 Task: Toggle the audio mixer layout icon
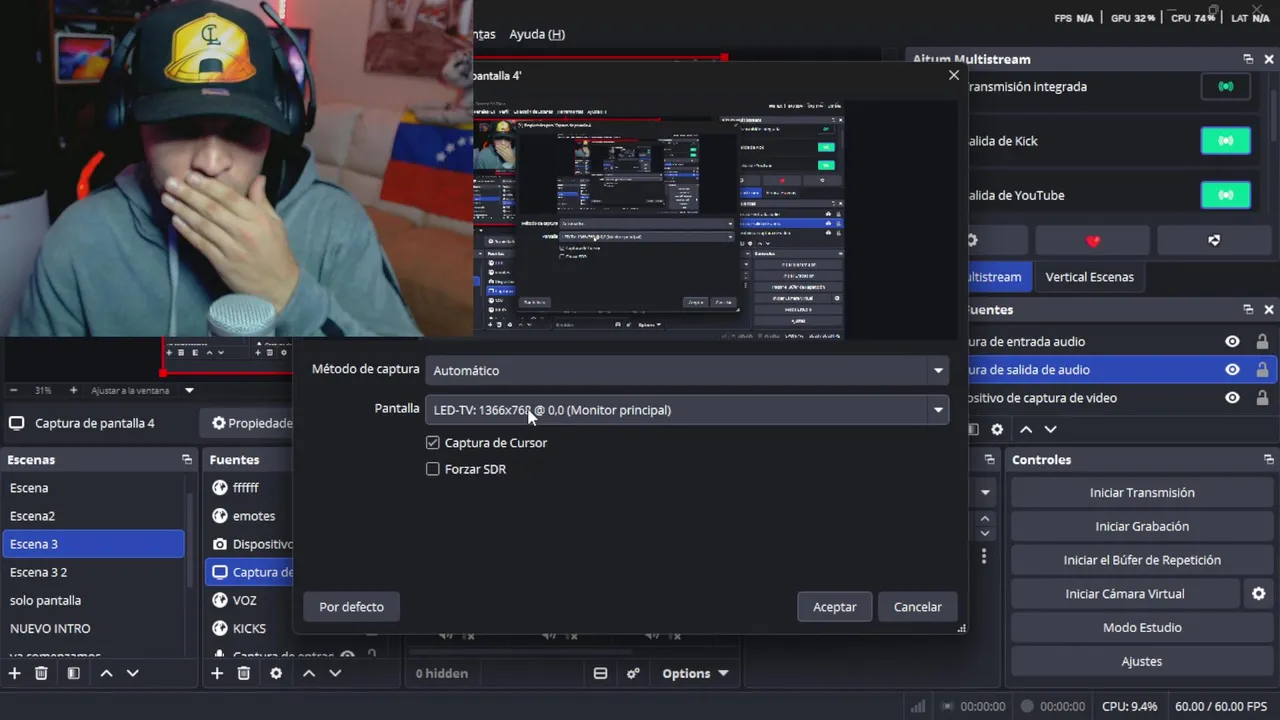pyautogui.click(x=600, y=673)
